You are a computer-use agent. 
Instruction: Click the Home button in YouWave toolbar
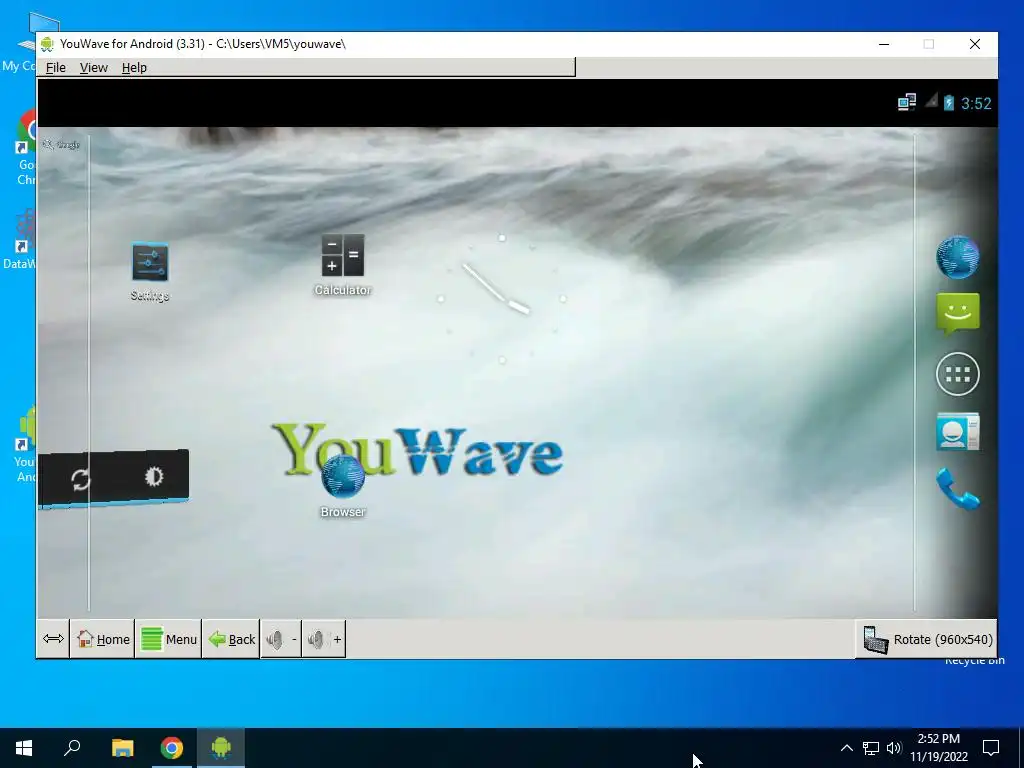point(103,639)
